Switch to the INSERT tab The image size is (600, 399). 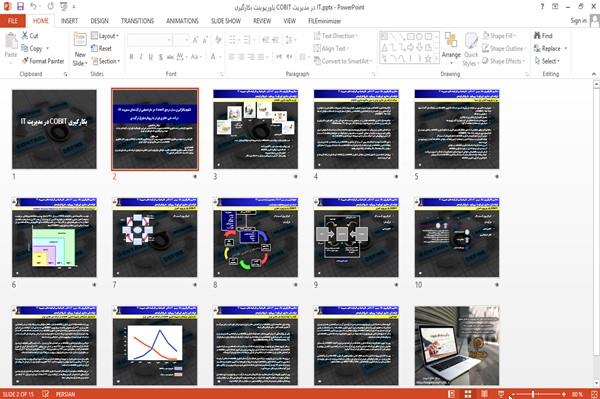click(x=69, y=21)
